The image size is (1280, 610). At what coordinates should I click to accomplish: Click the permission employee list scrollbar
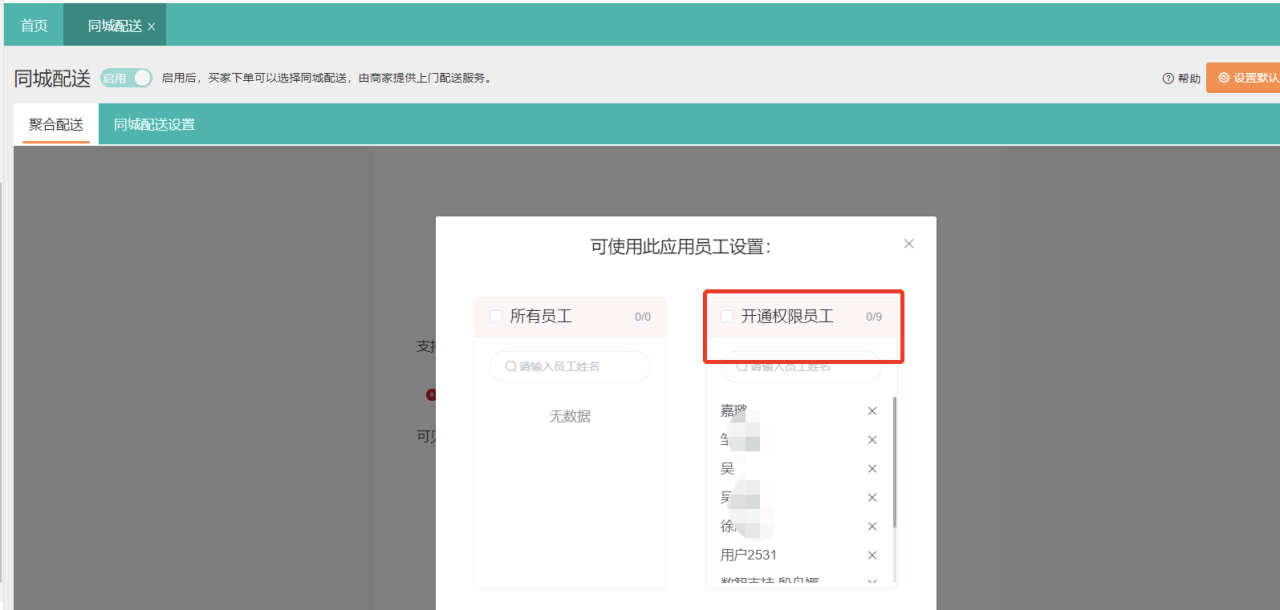(894, 460)
